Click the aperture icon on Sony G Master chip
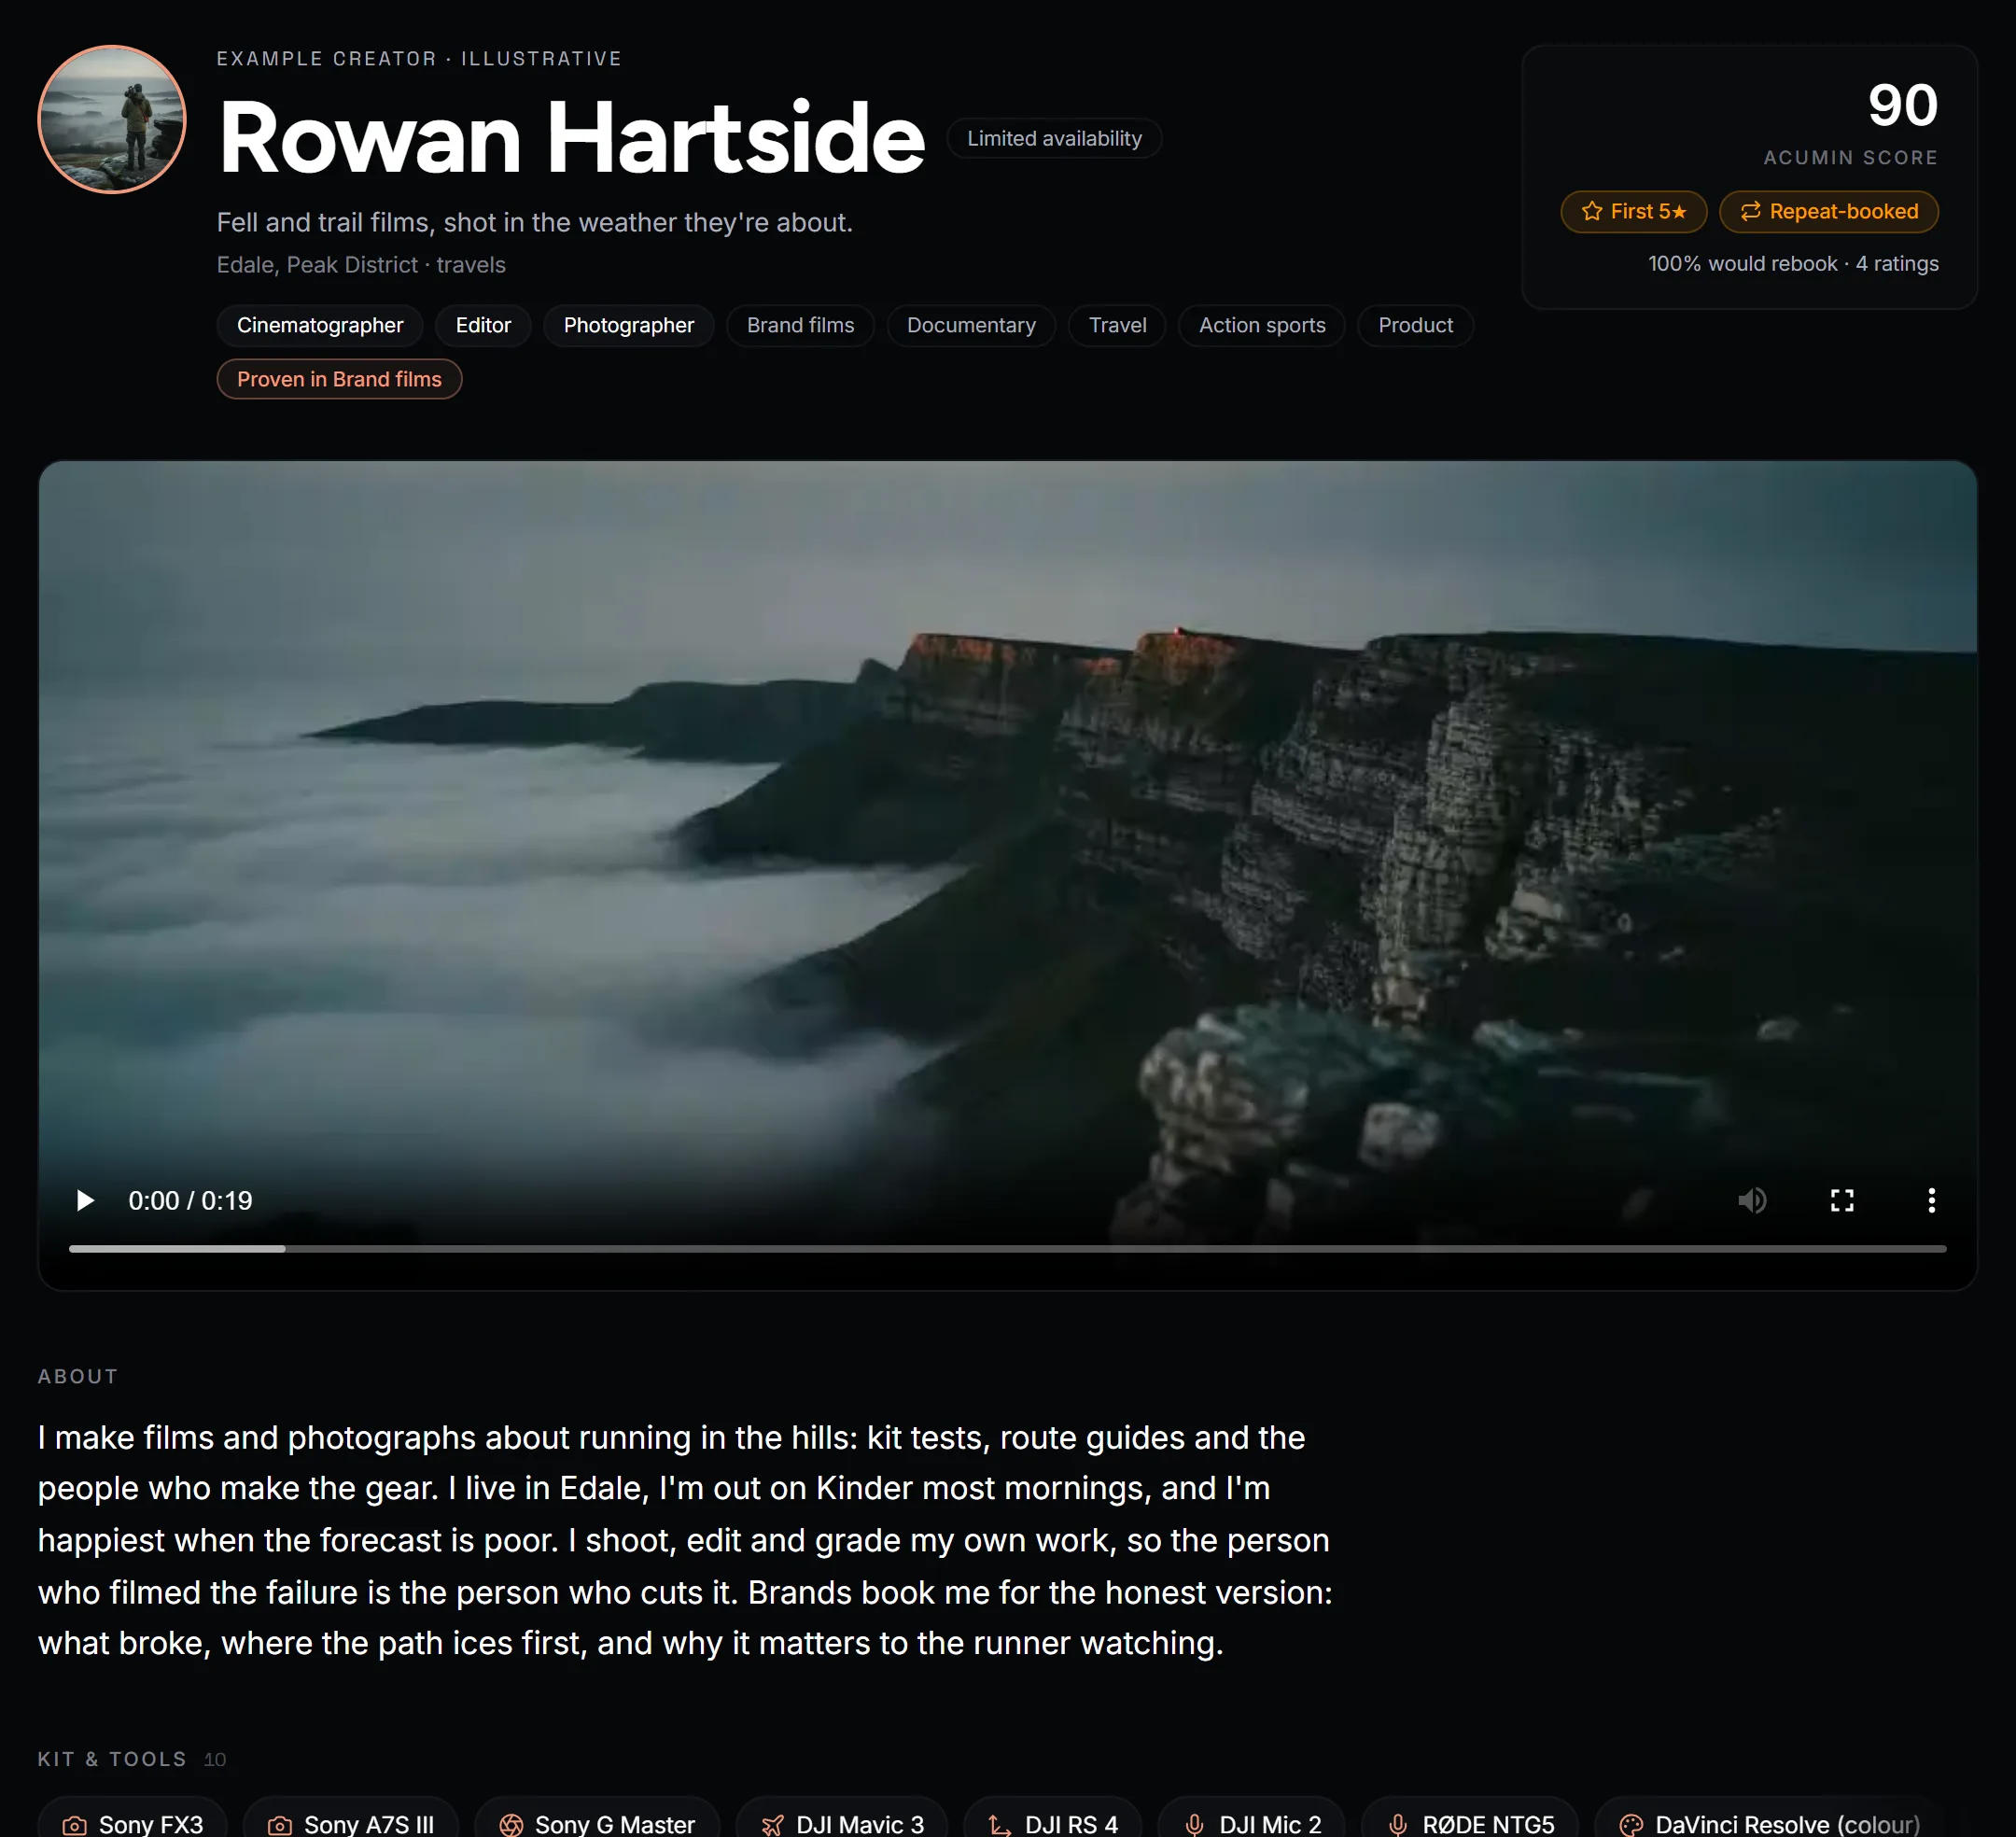The height and width of the screenshot is (1837, 2016). coord(511,1825)
